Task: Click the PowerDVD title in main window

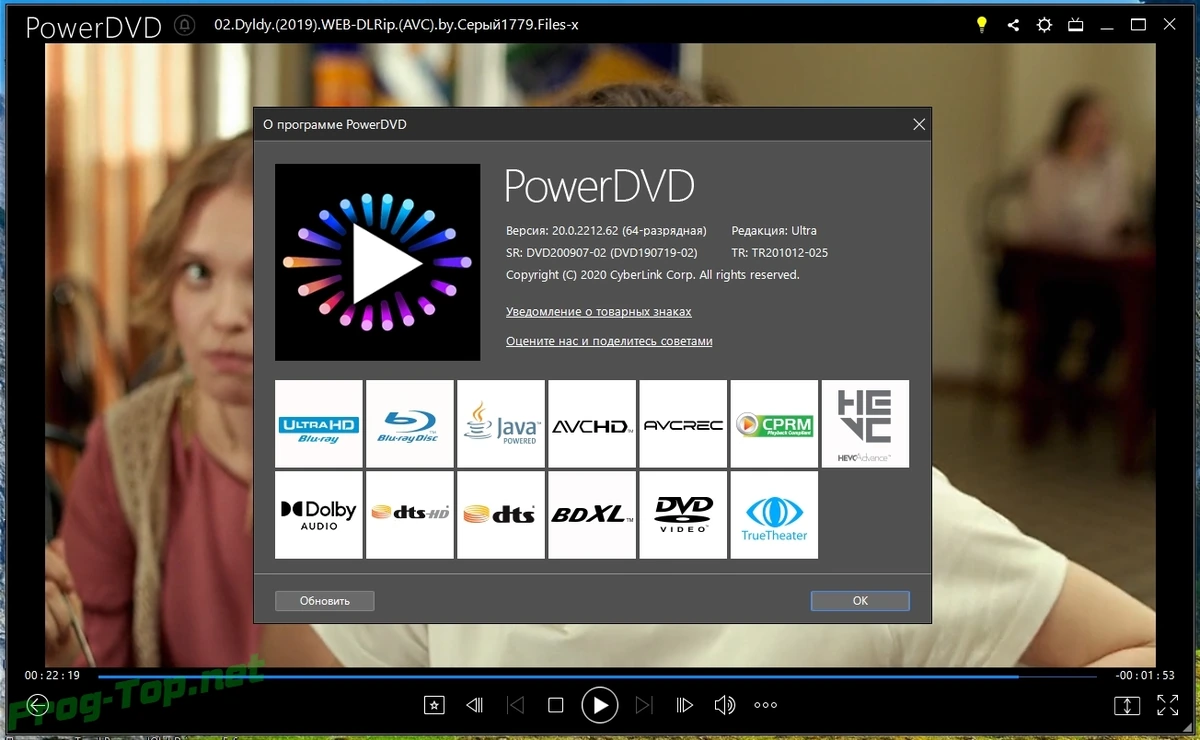Action: click(93, 26)
